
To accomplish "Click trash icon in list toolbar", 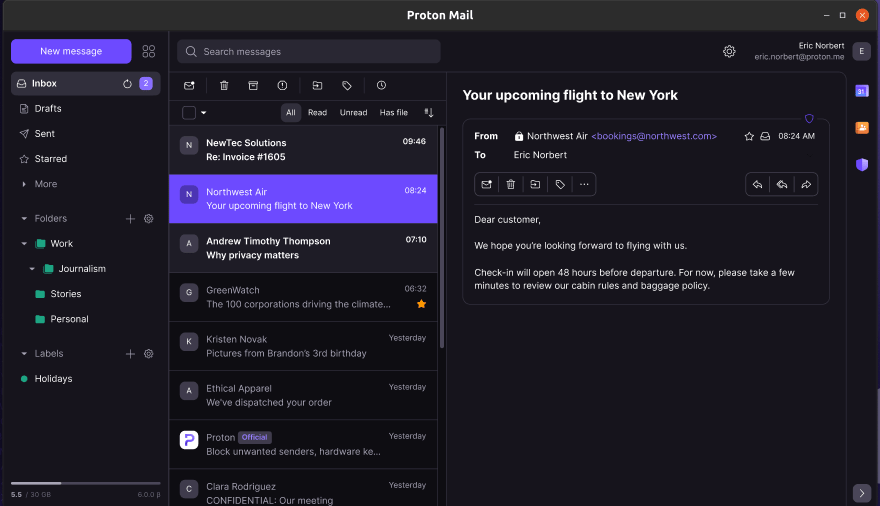I will click(224, 85).
